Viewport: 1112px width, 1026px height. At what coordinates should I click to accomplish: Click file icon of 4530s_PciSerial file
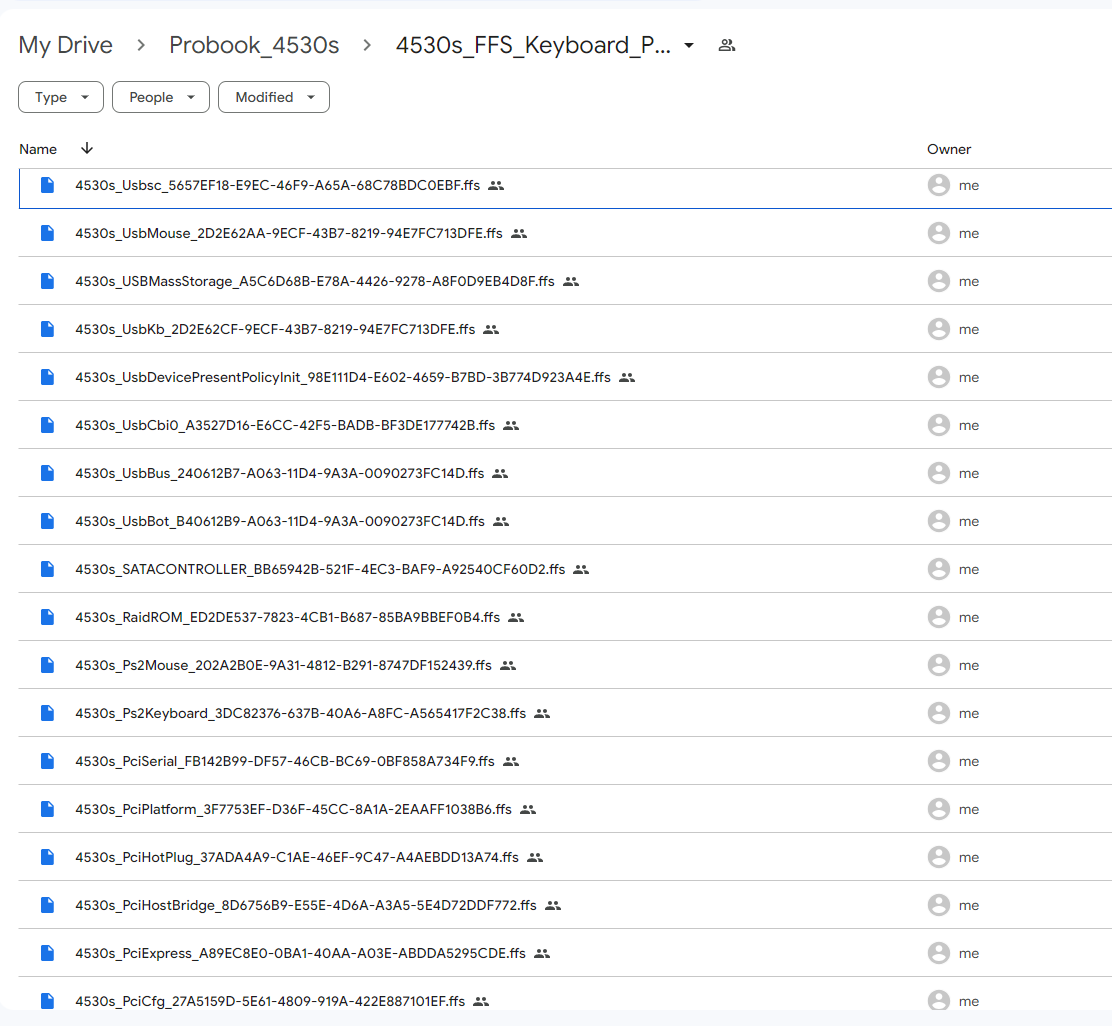point(48,762)
